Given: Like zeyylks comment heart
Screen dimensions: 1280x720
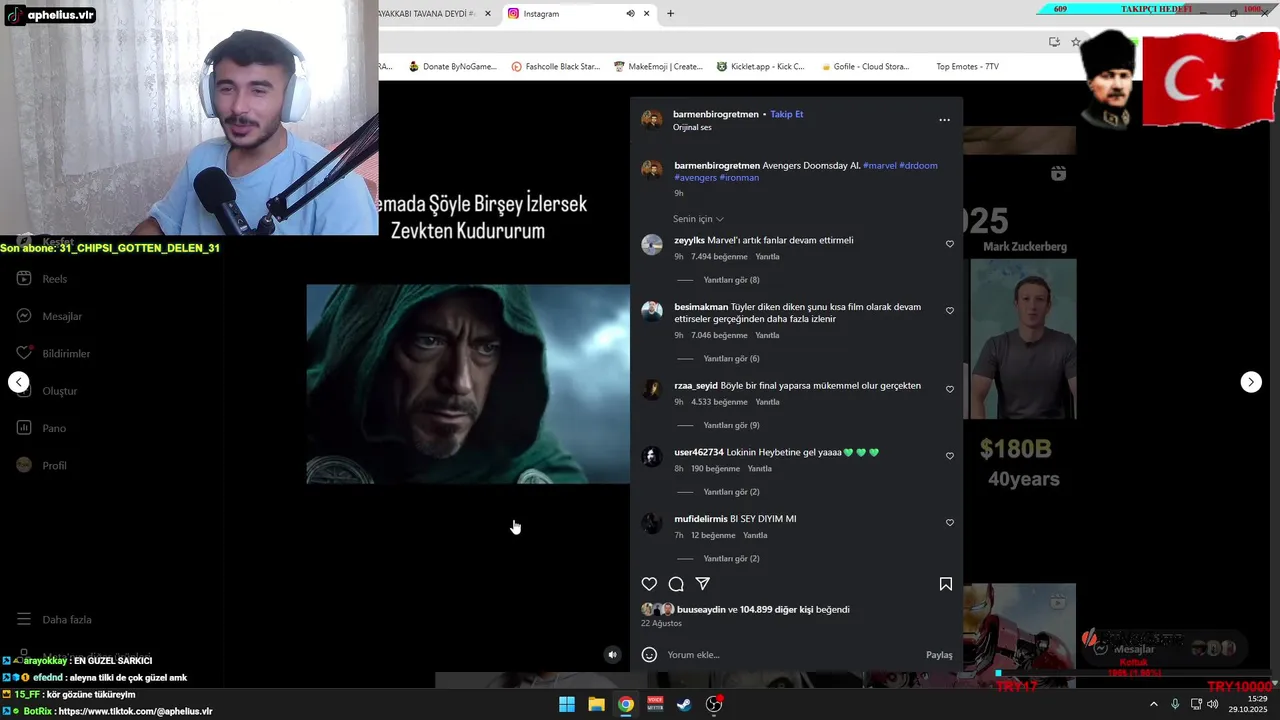Looking at the screenshot, I should pos(950,244).
